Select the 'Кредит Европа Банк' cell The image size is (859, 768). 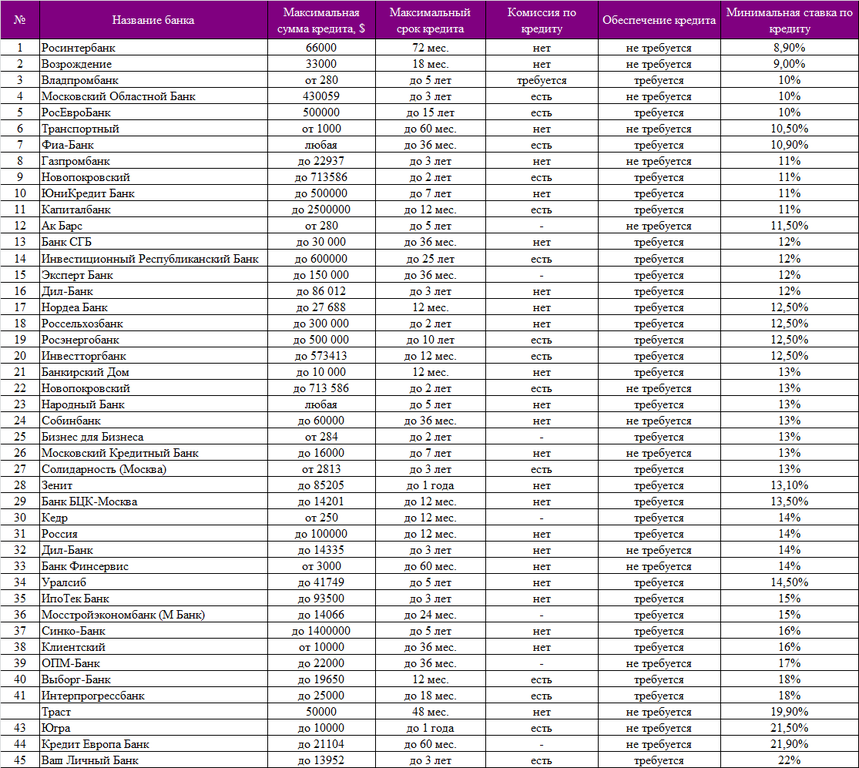pyautogui.click(x=153, y=744)
